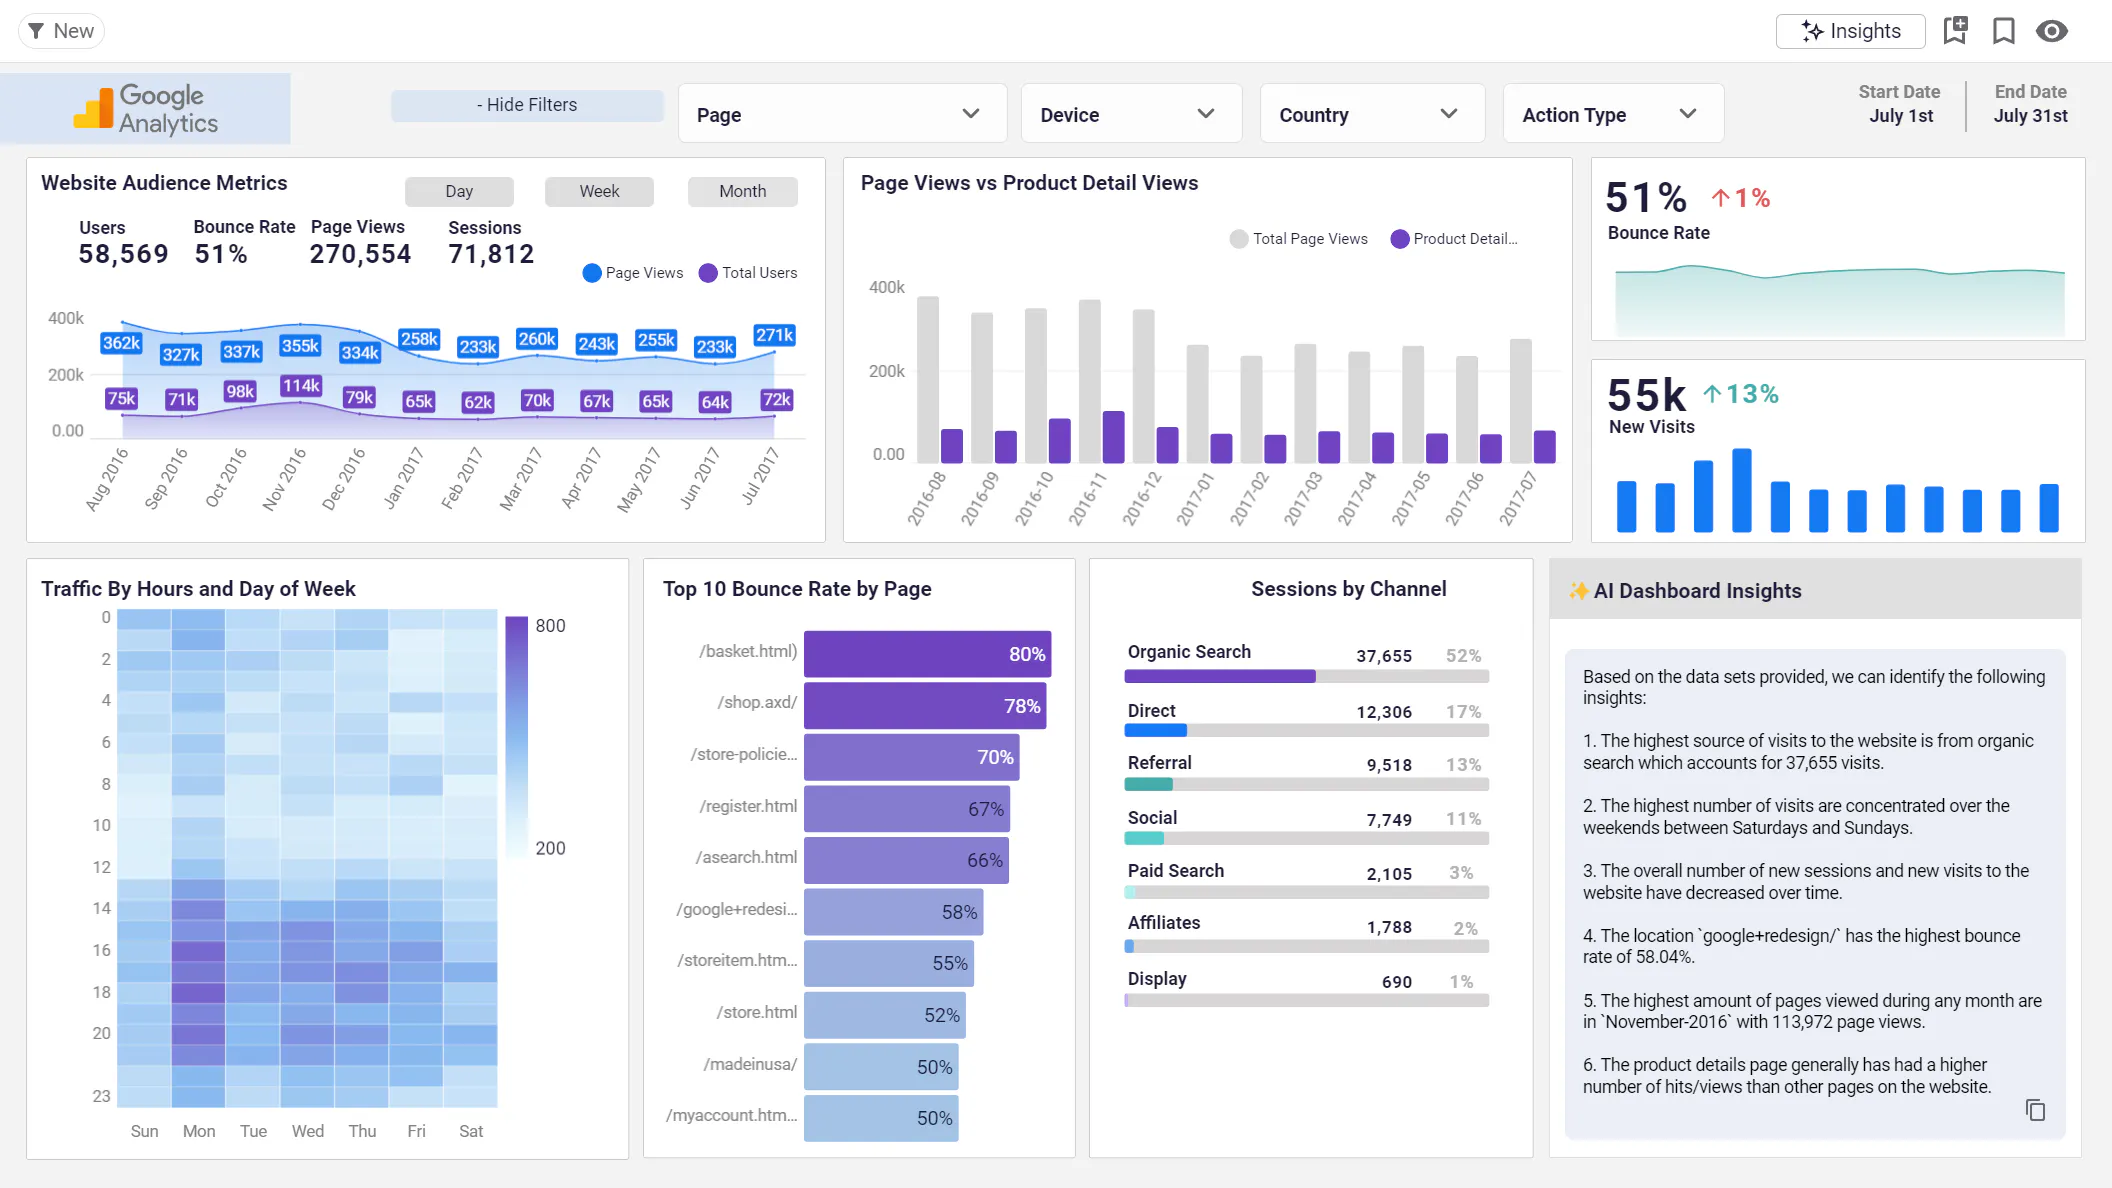The height and width of the screenshot is (1188, 2112).
Task: Click the filter funnel icon beside New
Action: tap(36, 31)
